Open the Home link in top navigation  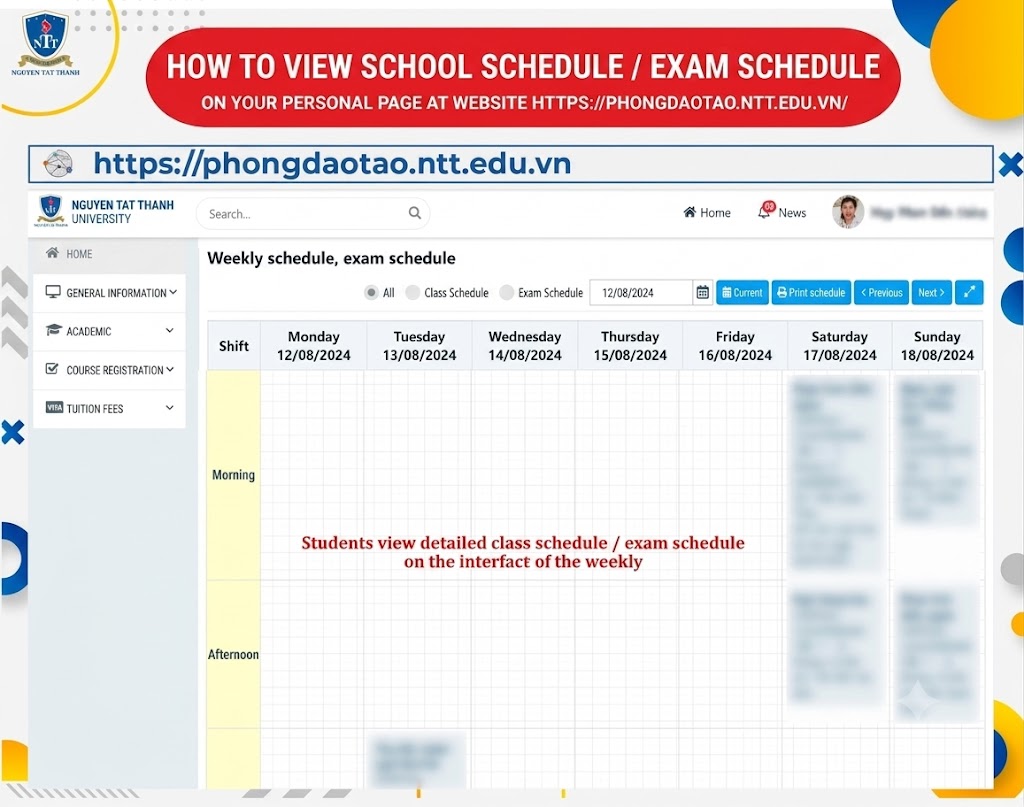[707, 213]
